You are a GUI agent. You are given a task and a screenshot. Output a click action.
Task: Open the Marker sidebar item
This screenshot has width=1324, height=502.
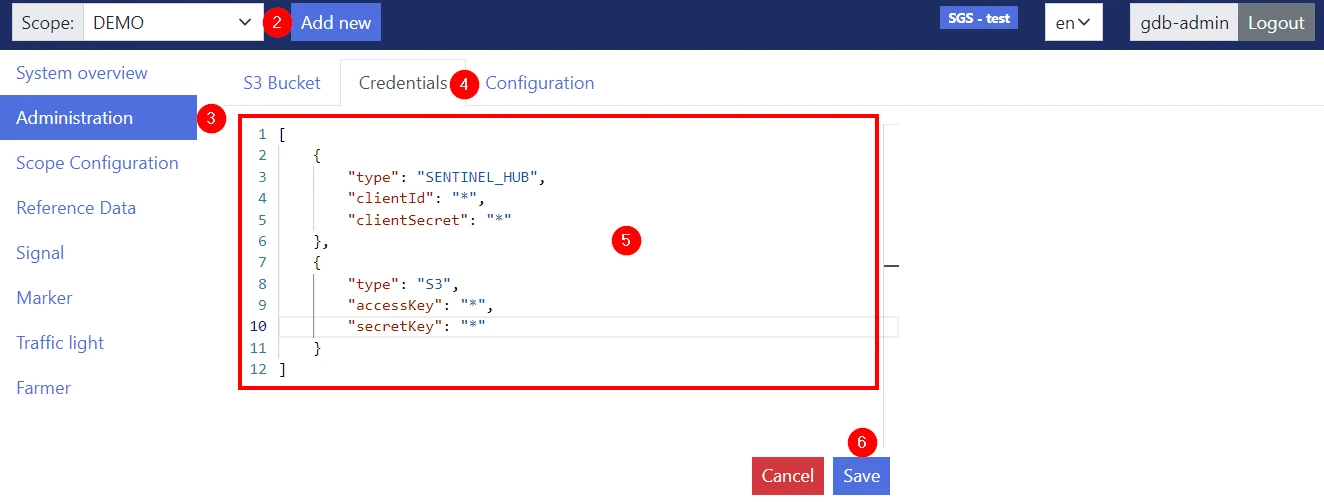pyautogui.click(x=44, y=298)
